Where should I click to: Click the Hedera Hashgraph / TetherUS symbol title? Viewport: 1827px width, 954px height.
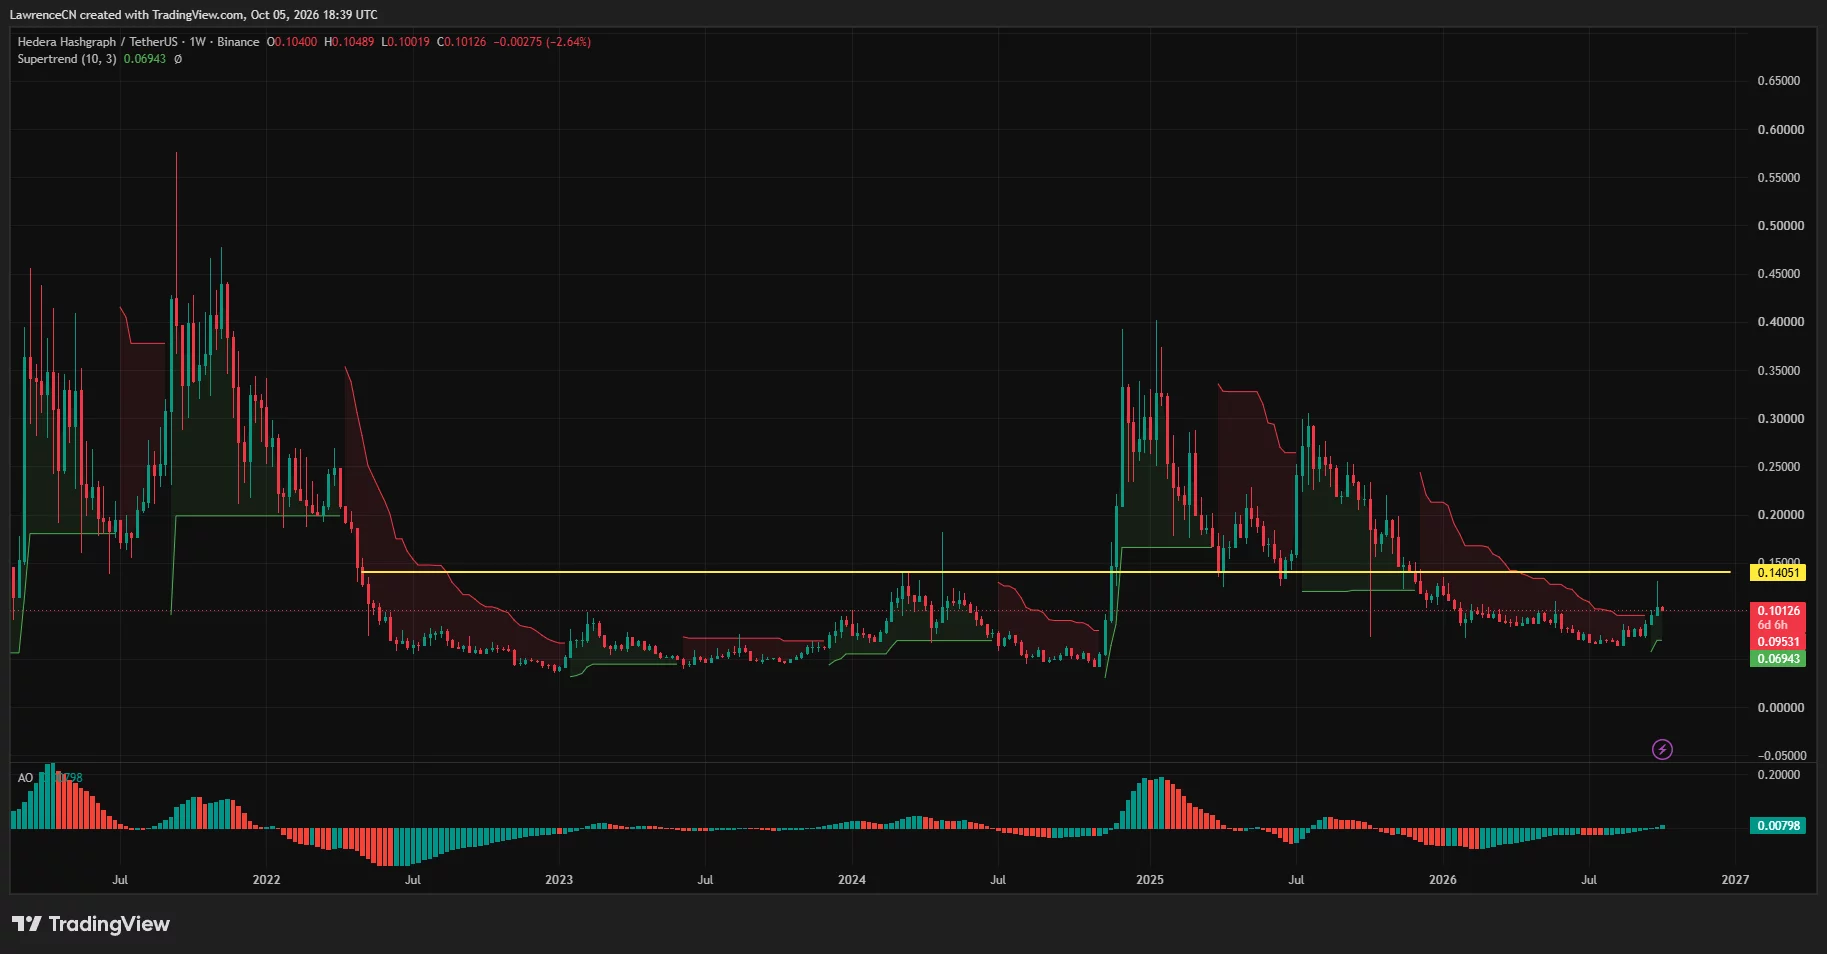(97, 42)
